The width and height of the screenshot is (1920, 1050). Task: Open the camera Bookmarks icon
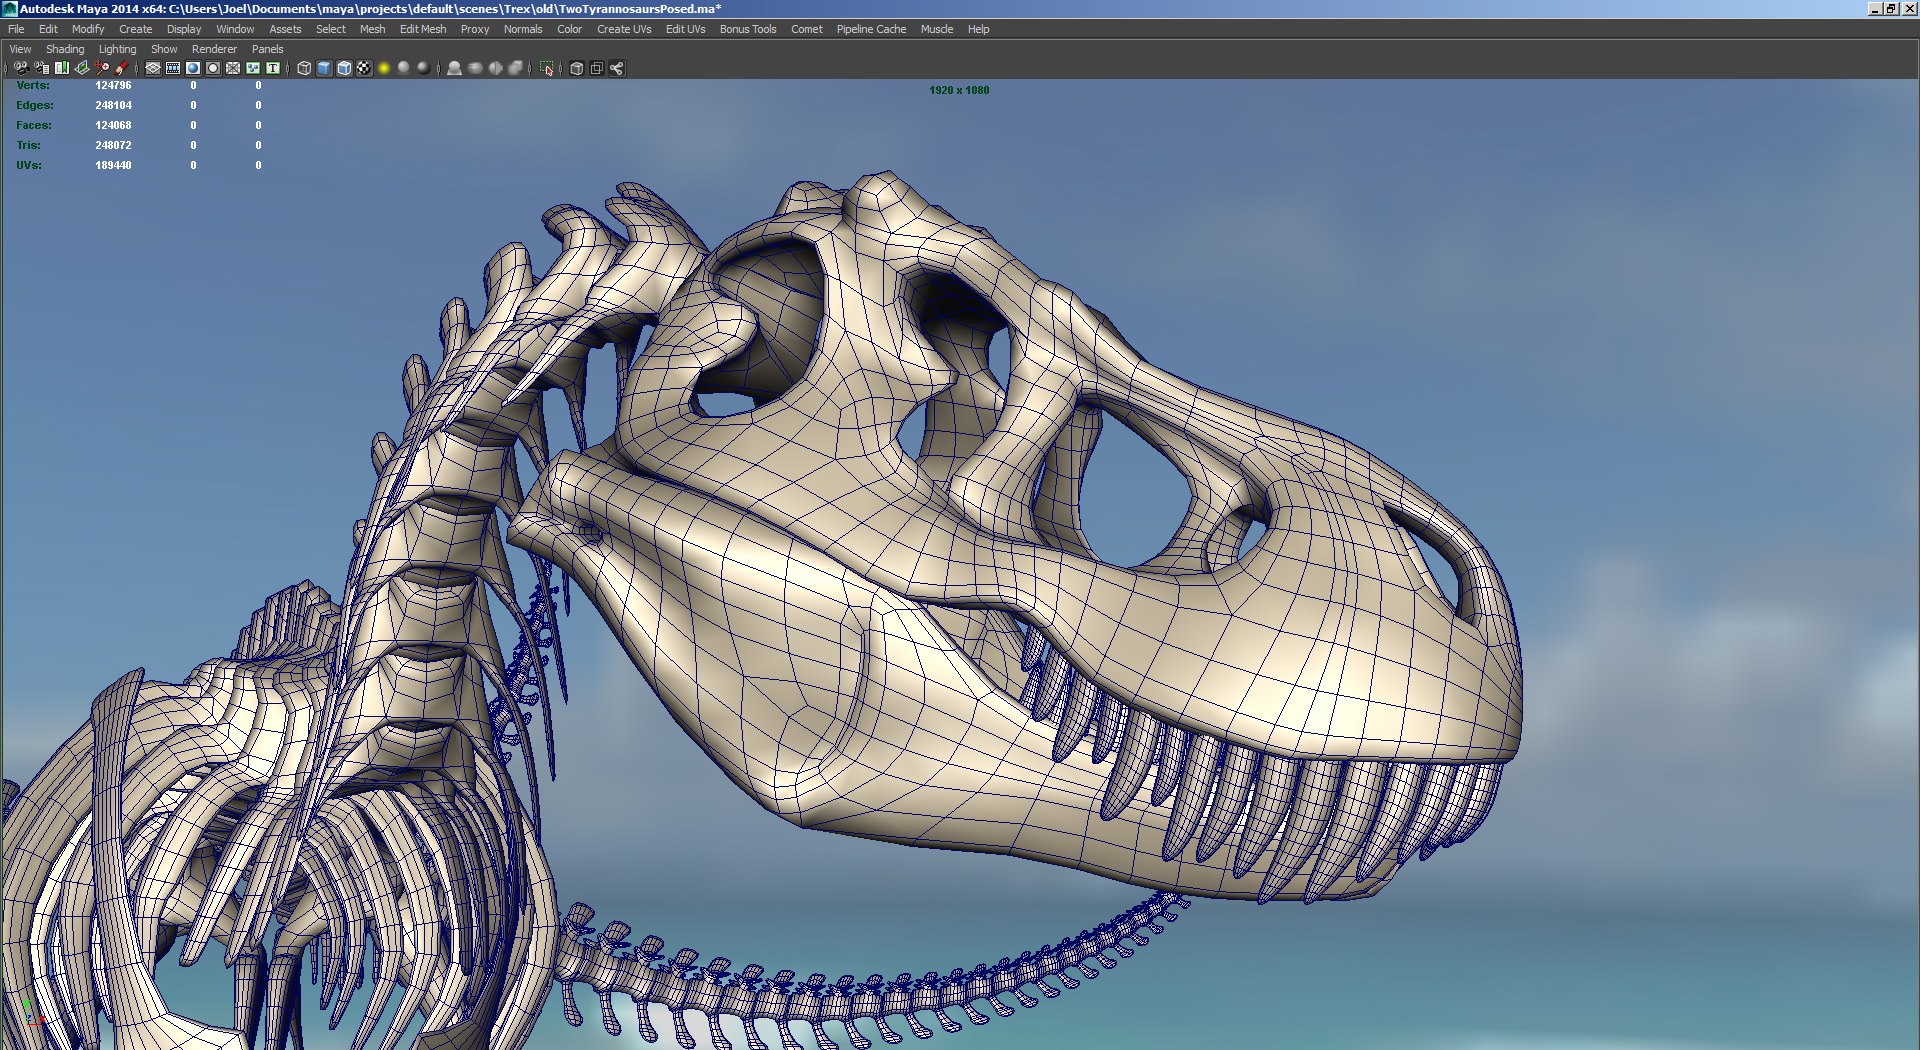62,68
